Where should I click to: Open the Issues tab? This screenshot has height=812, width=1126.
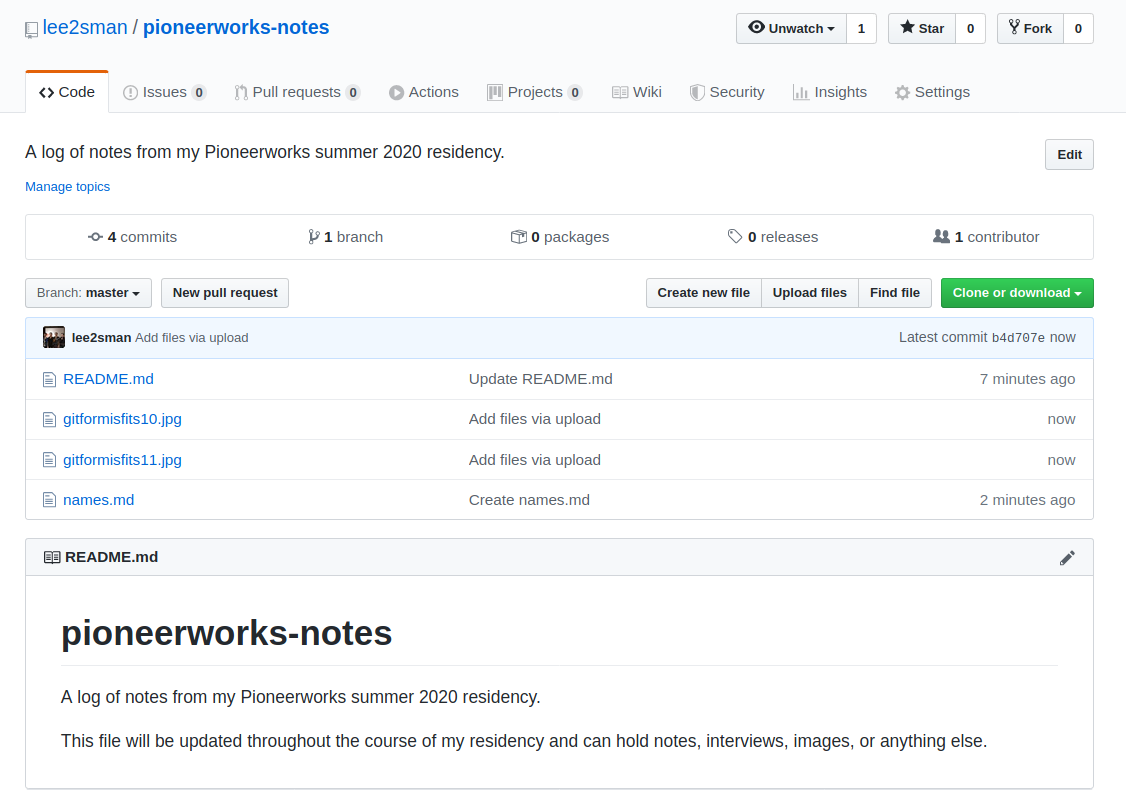[164, 92]
